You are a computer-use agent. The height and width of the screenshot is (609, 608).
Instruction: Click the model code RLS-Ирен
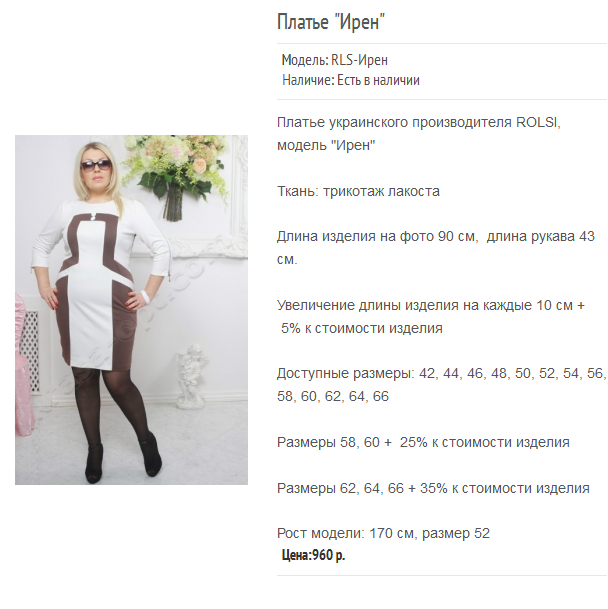tap(359, 60)
